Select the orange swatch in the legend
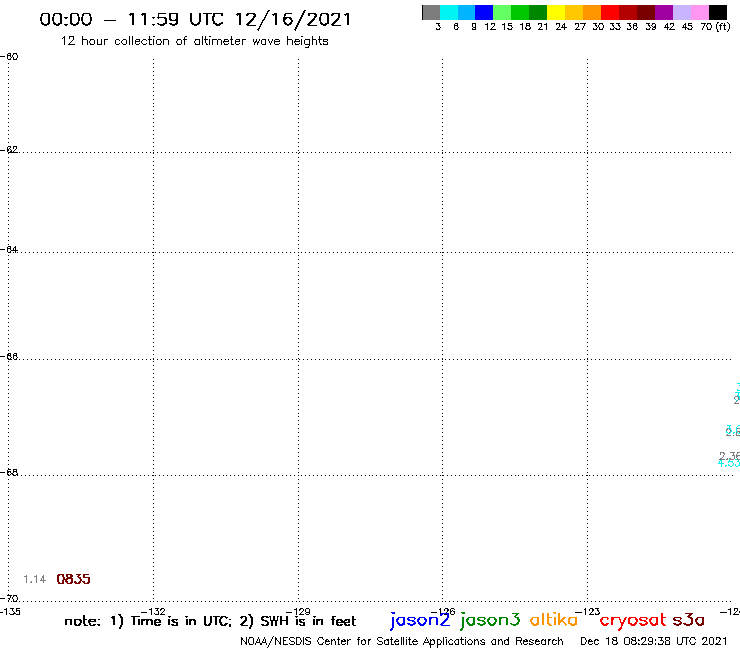 coord(592,12)
